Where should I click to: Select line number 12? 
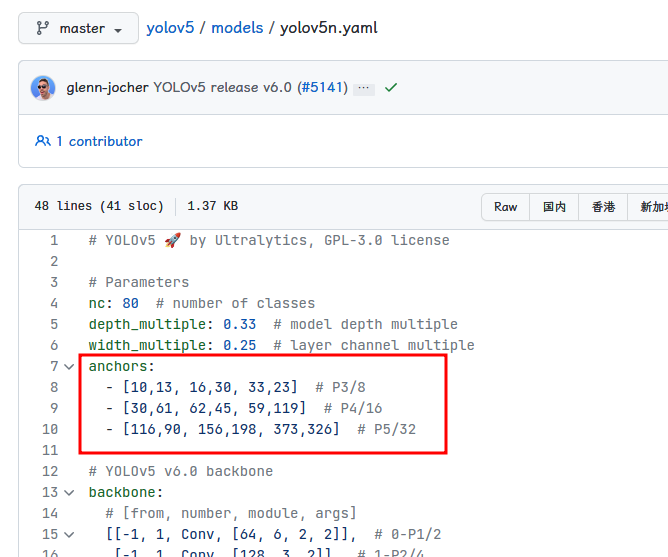click(x=50, y=471)
